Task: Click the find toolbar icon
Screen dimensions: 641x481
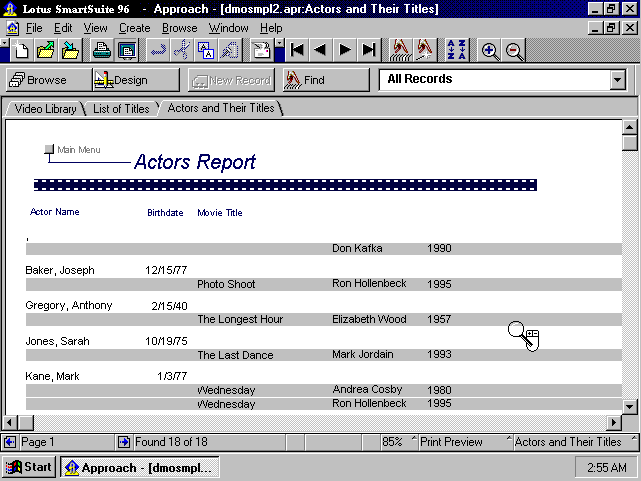Action: 401,50
